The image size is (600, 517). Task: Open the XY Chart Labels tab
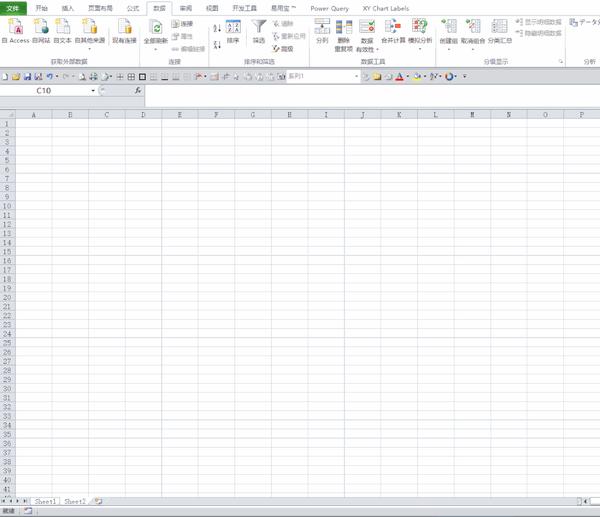tap(386, 8)
